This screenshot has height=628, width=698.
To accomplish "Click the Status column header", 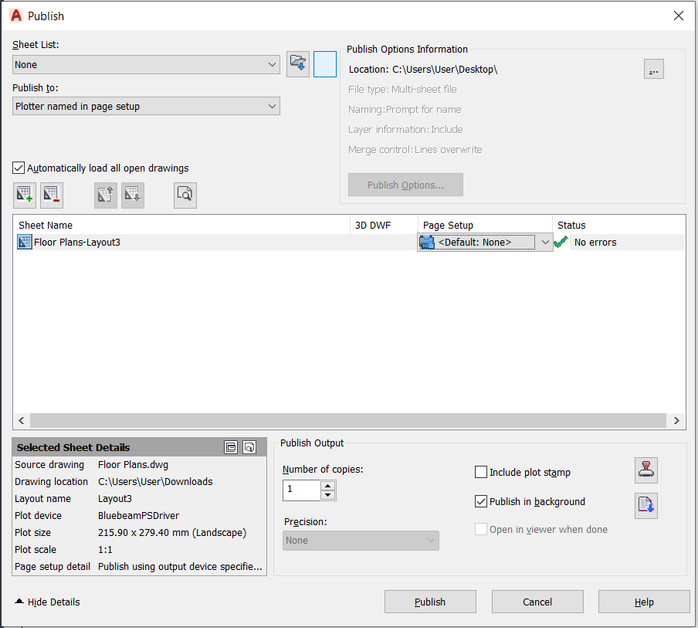I will coord(619,225).
